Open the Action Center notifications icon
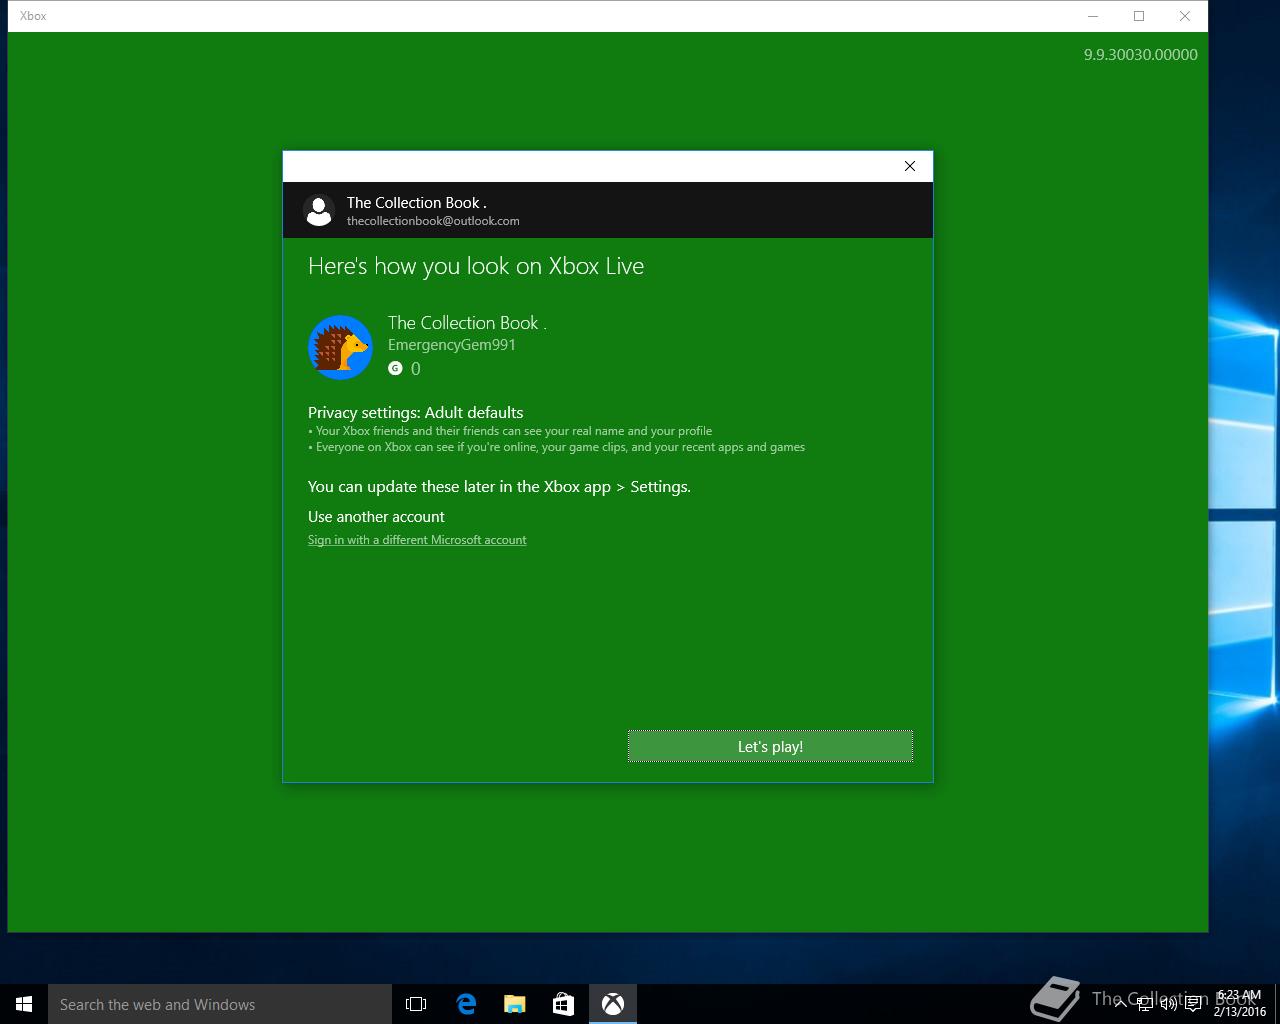 (1193, 1005)
